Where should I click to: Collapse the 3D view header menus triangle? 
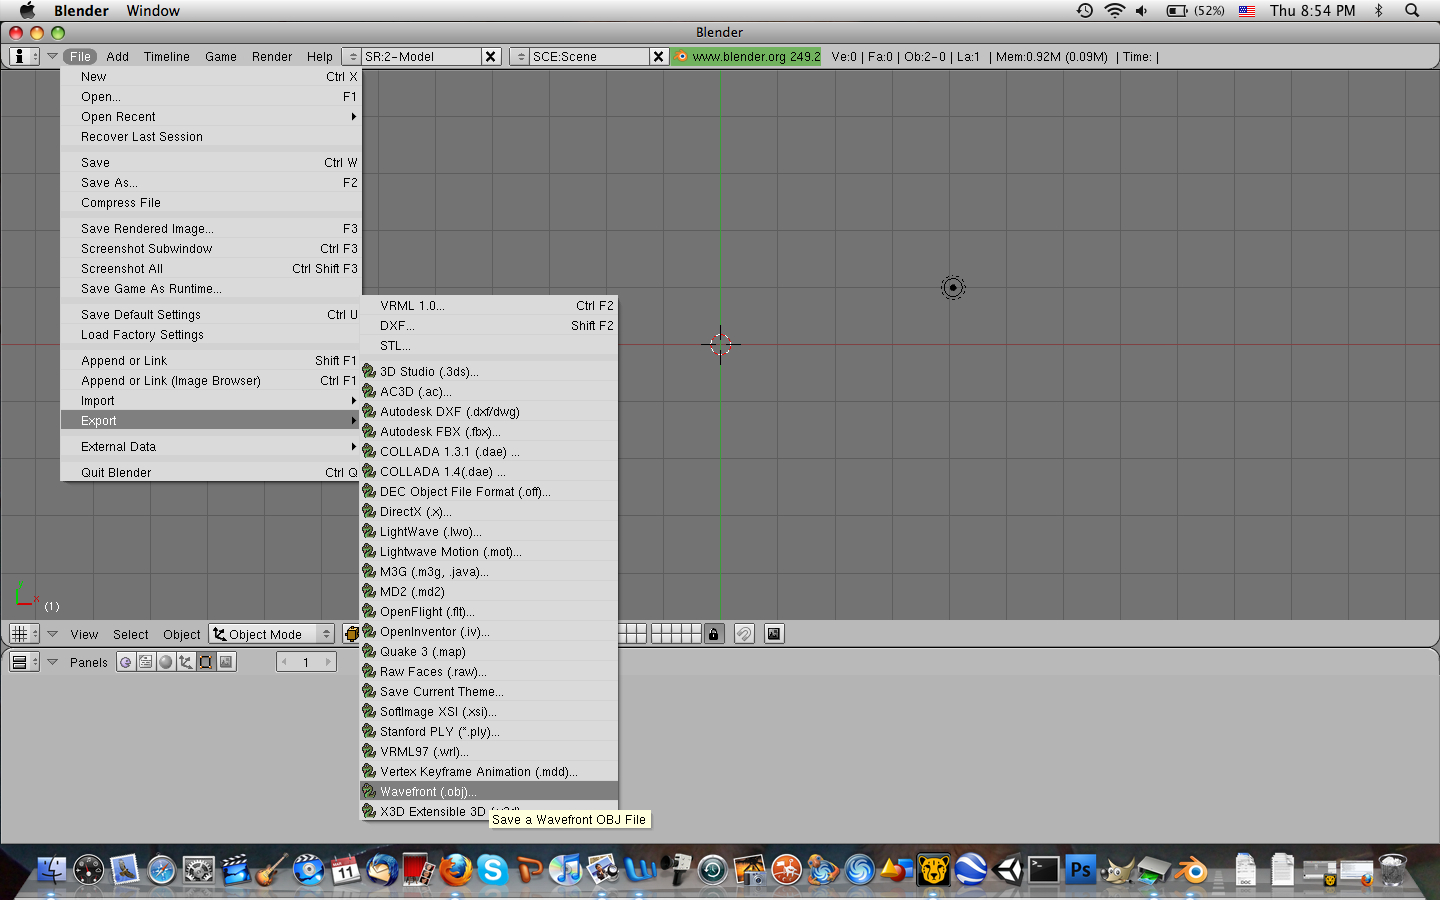53,634
